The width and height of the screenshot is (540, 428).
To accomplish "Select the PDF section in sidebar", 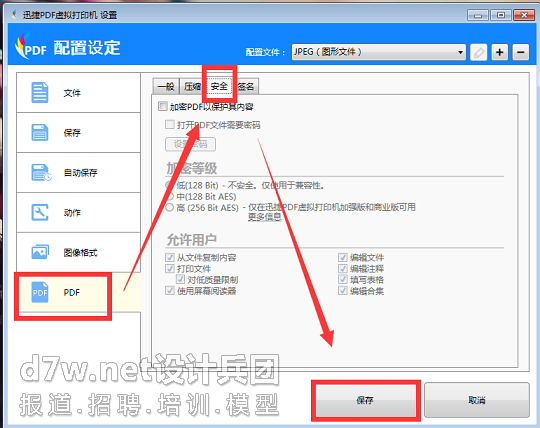I will point(79,292).
